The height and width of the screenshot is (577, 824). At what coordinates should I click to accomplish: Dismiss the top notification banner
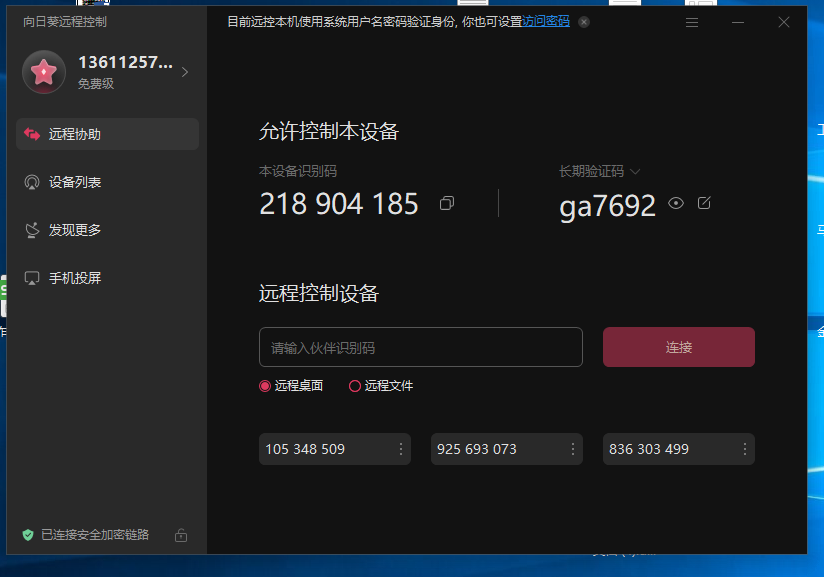point(584,22)
